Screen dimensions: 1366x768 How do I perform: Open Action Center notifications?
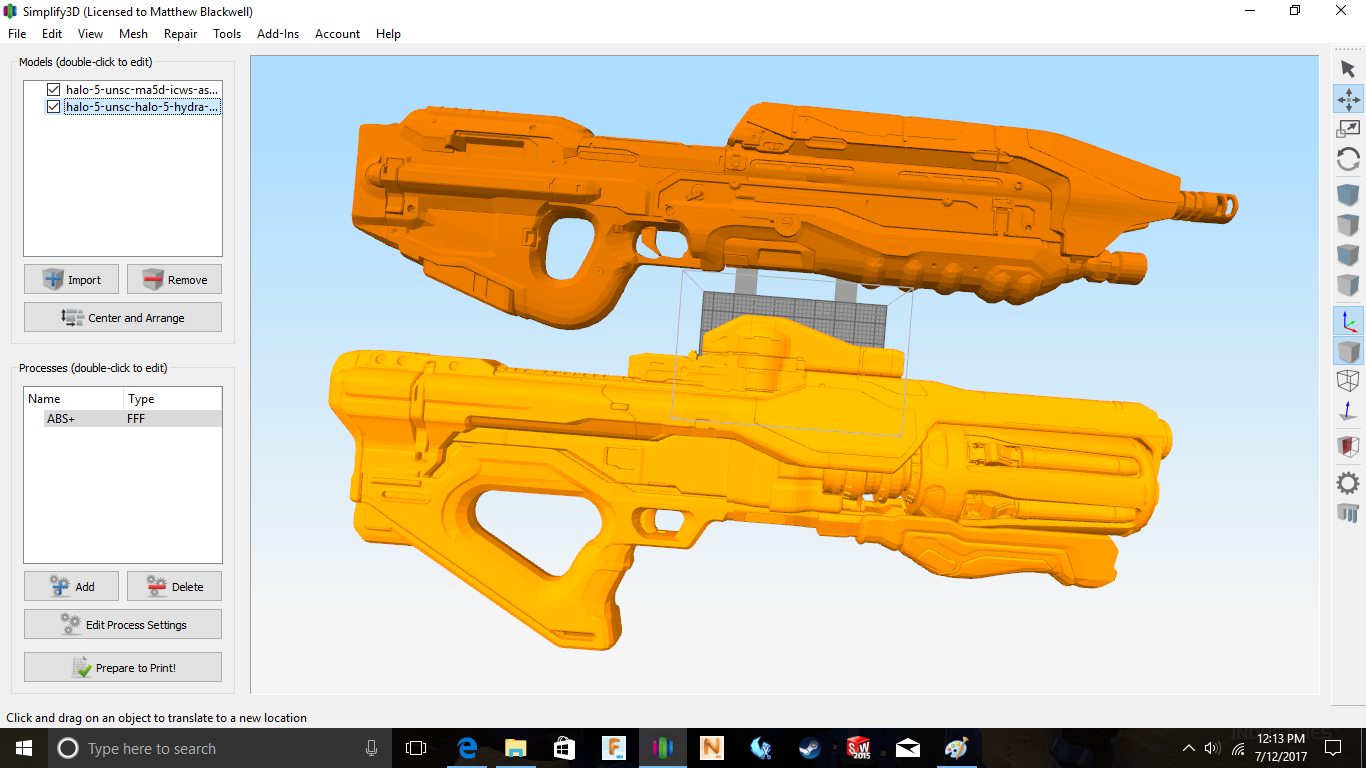1333,748
